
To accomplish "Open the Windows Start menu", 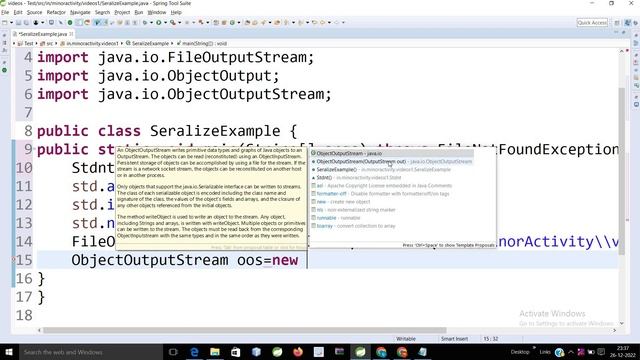I will coord(8,352).
